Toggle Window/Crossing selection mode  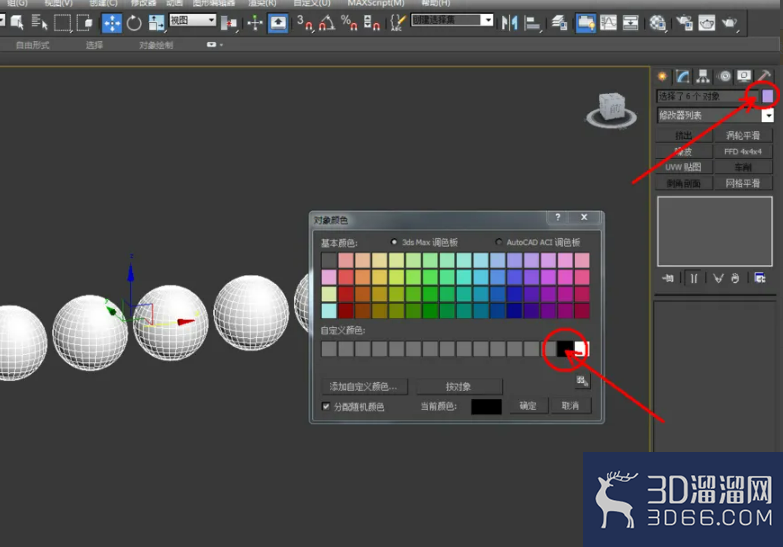84,23
